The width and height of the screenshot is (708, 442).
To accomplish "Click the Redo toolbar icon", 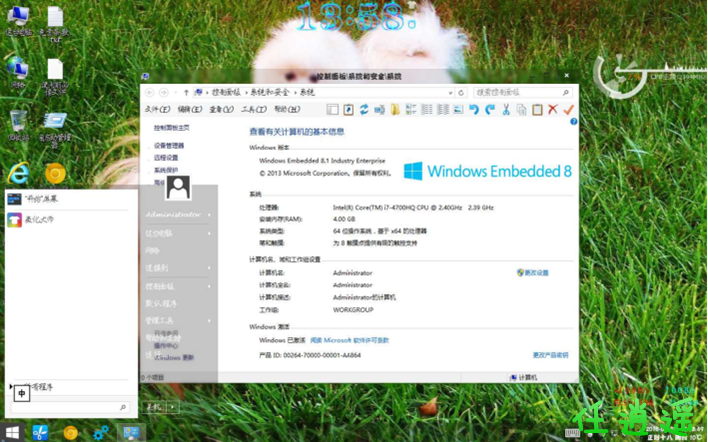I will pos(490,109).
